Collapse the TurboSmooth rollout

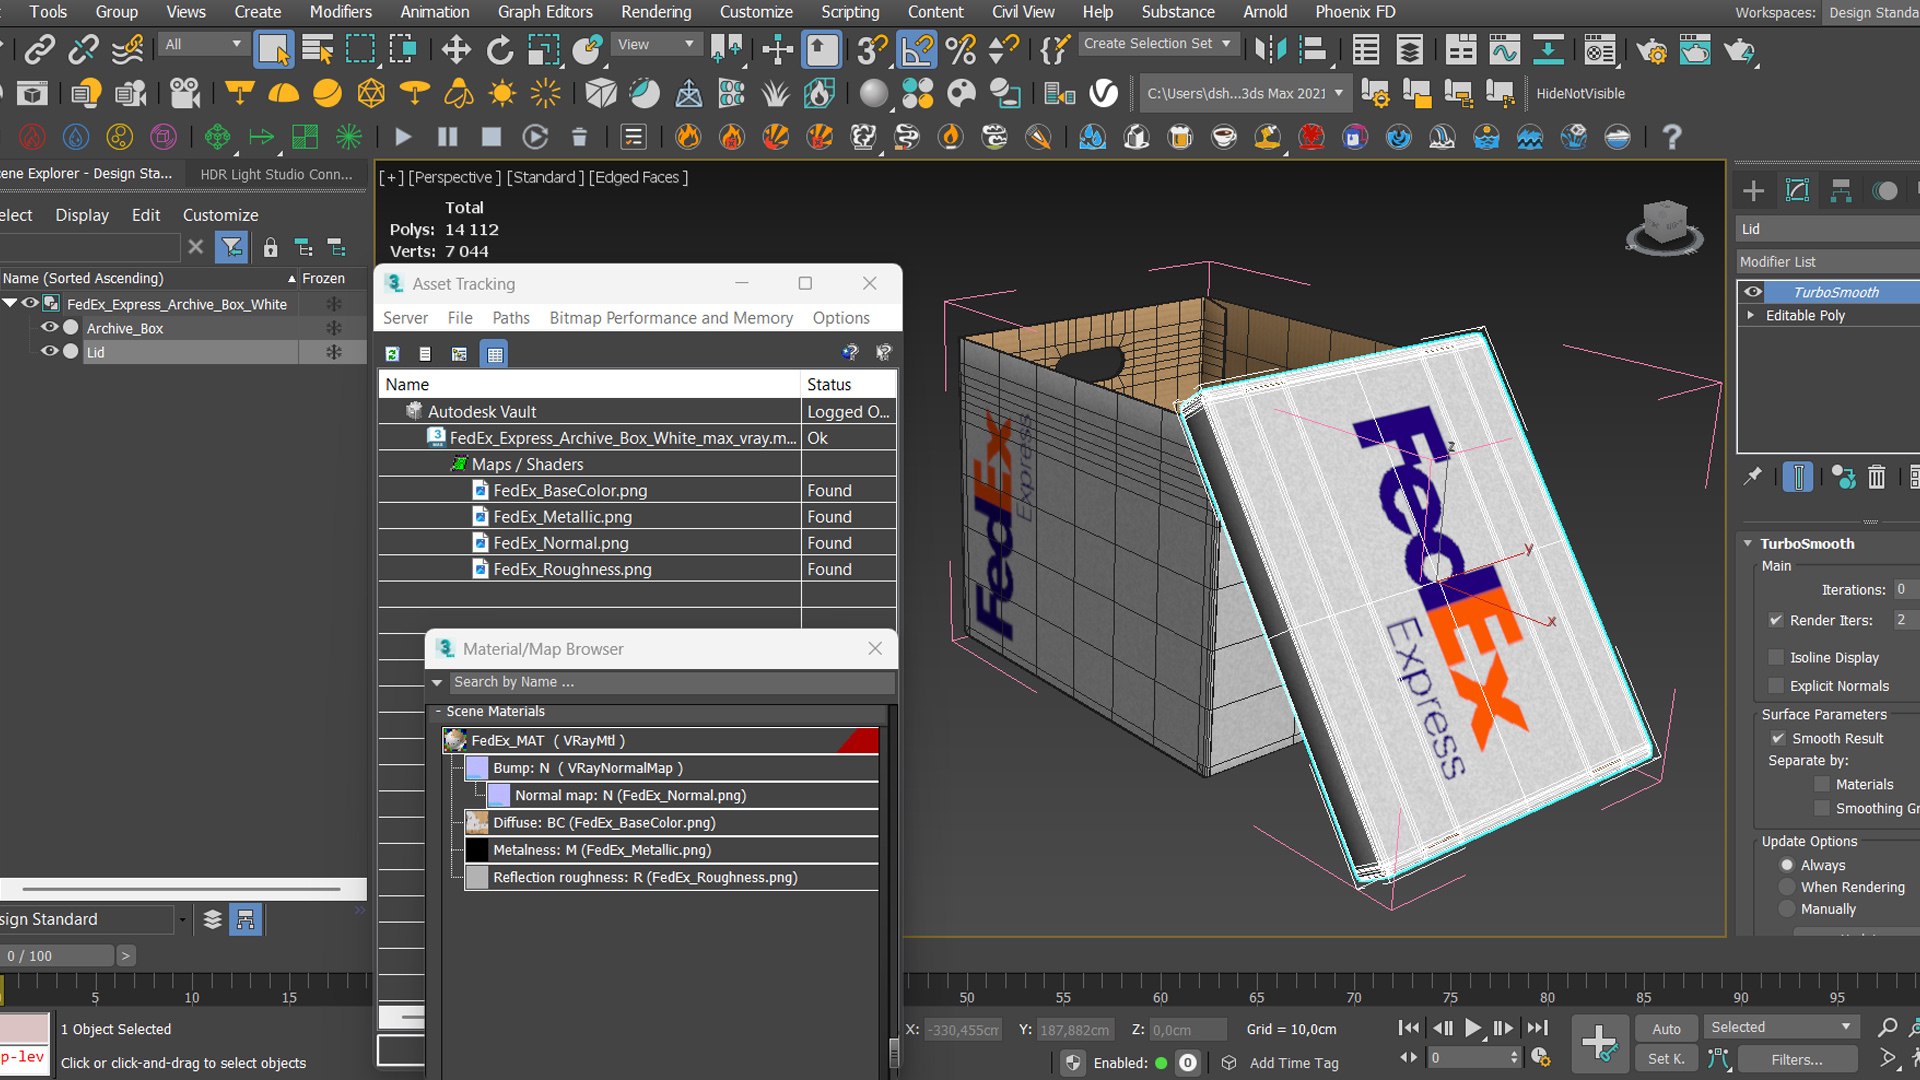[1748, 543]
